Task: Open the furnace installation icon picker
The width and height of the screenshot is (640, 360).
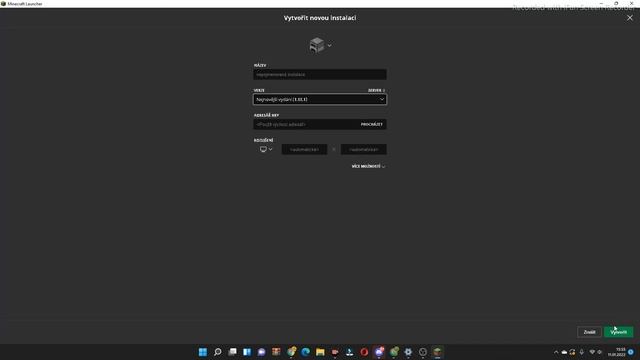Action: click(x=320, y=45)
